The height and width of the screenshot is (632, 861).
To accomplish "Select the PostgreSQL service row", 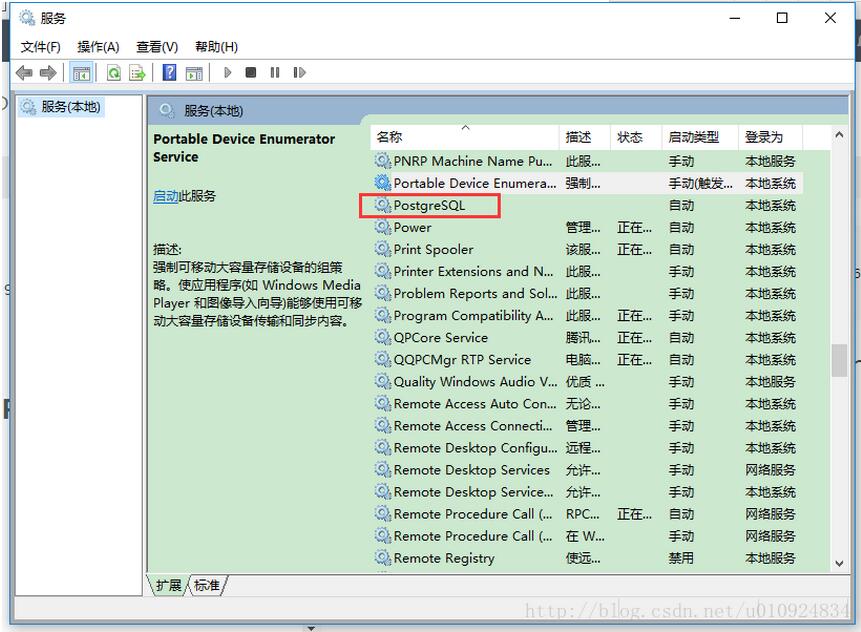I will [x=429, y=206].
